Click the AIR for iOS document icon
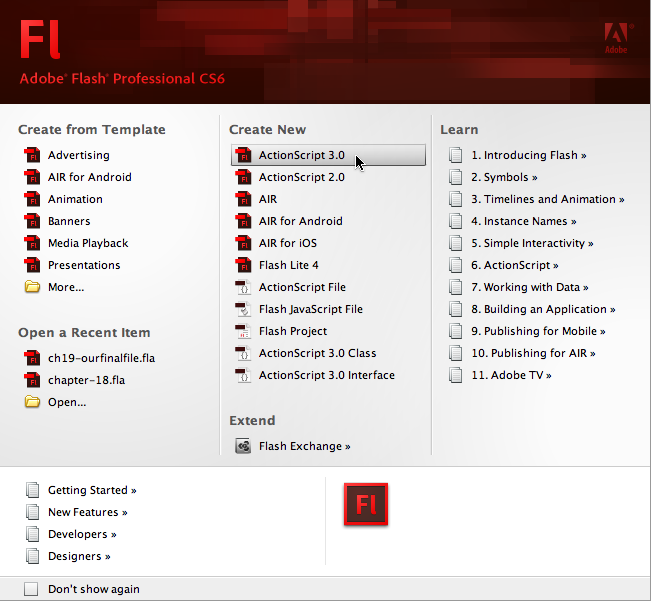Image resolution: width=651 pixels, height=601 pixels. (242, 243)
